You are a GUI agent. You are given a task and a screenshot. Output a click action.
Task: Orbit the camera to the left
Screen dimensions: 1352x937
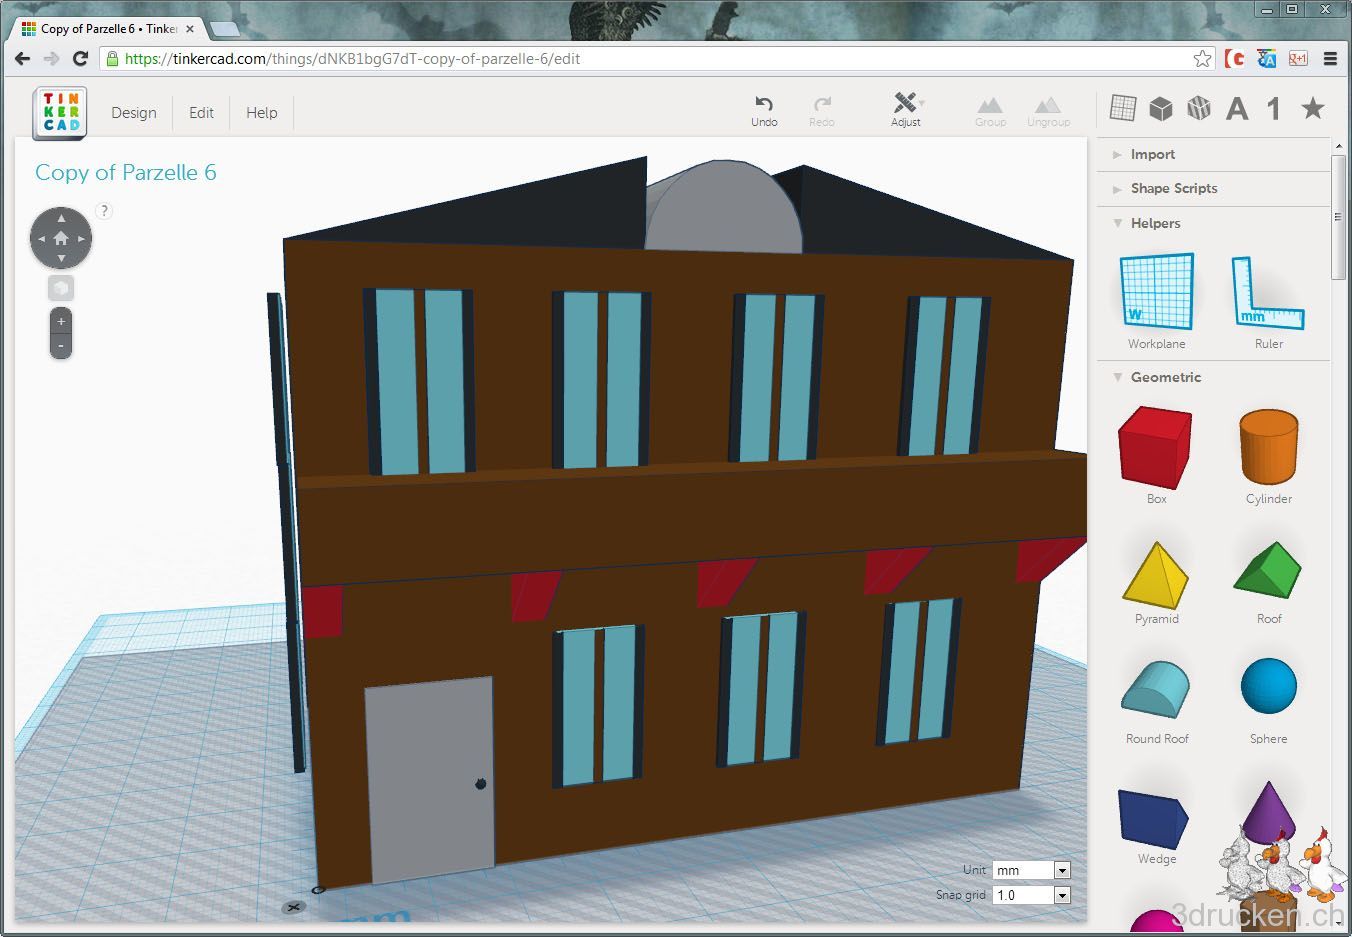coord(40,239)
